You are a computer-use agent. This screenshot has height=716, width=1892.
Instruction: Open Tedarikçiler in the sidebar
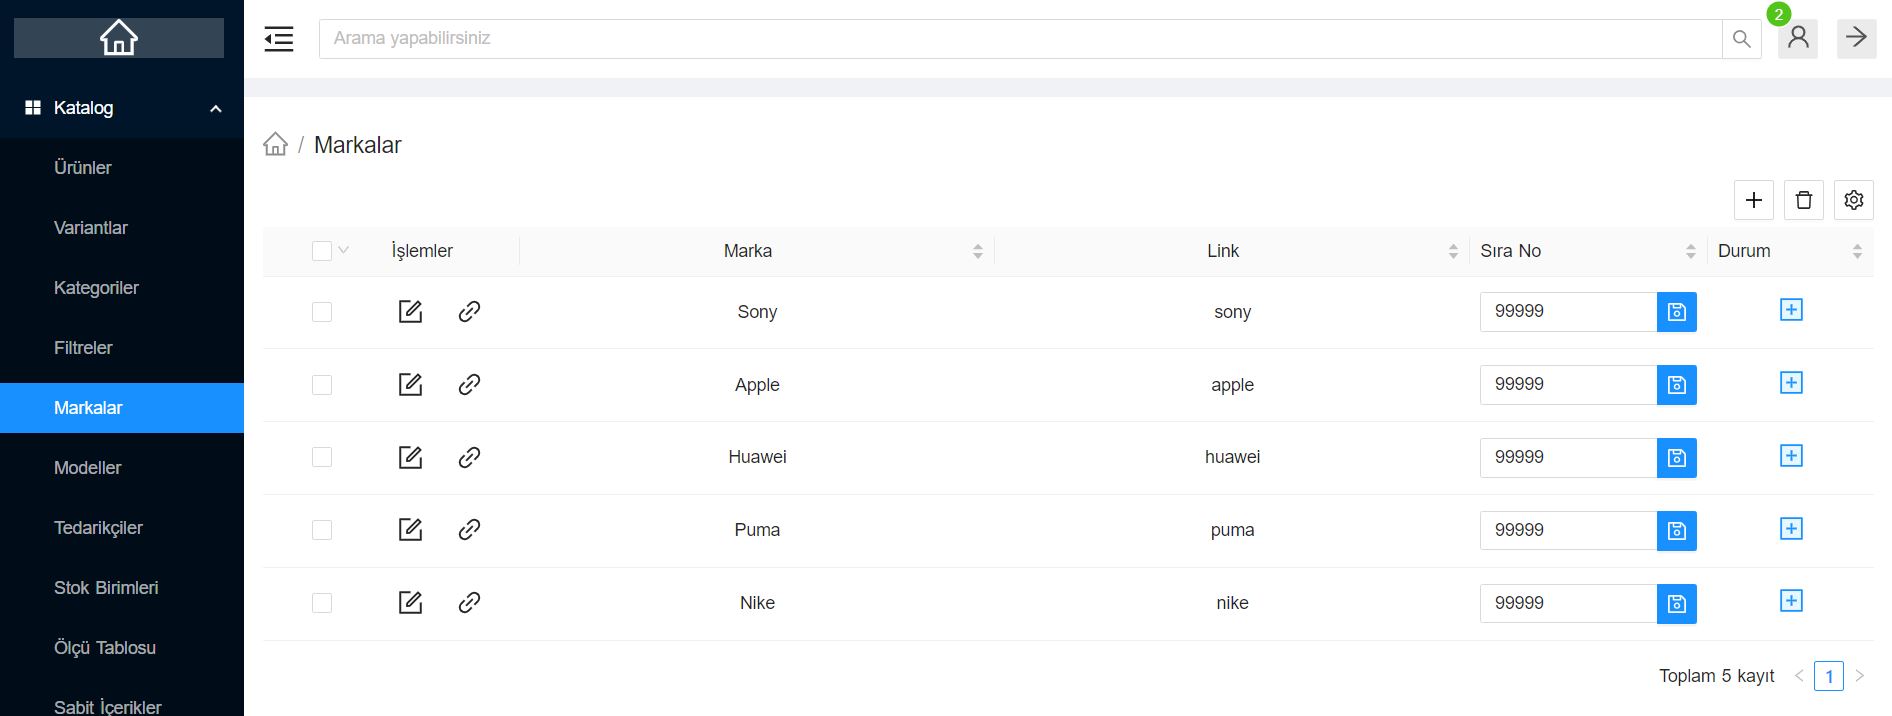pyautogui.click(x=122, y=528)
